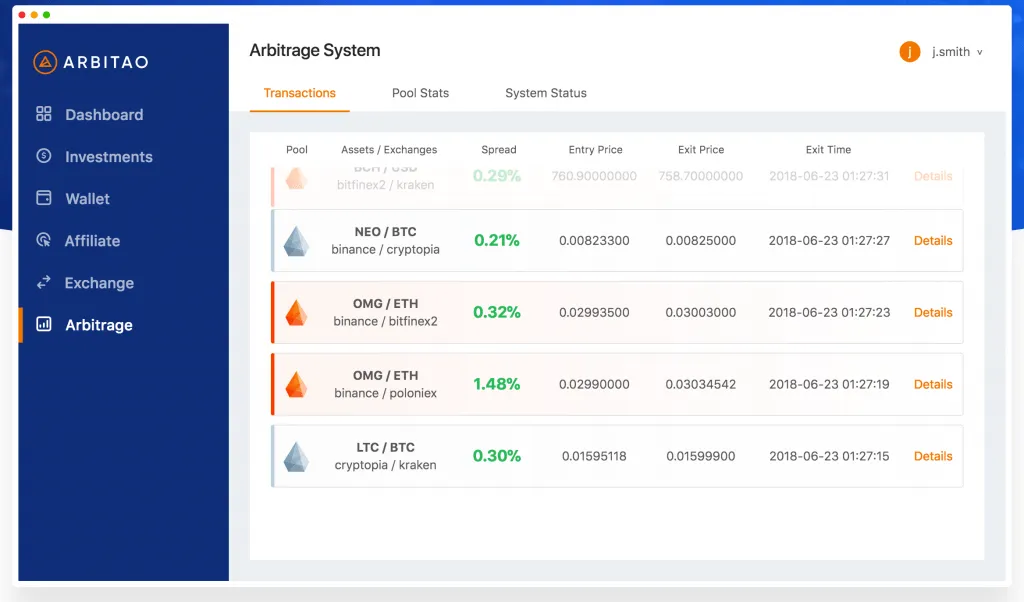View Details for OMG / ETH bitfinex2 row
1024x602 pixels.
tap(932, 313)
